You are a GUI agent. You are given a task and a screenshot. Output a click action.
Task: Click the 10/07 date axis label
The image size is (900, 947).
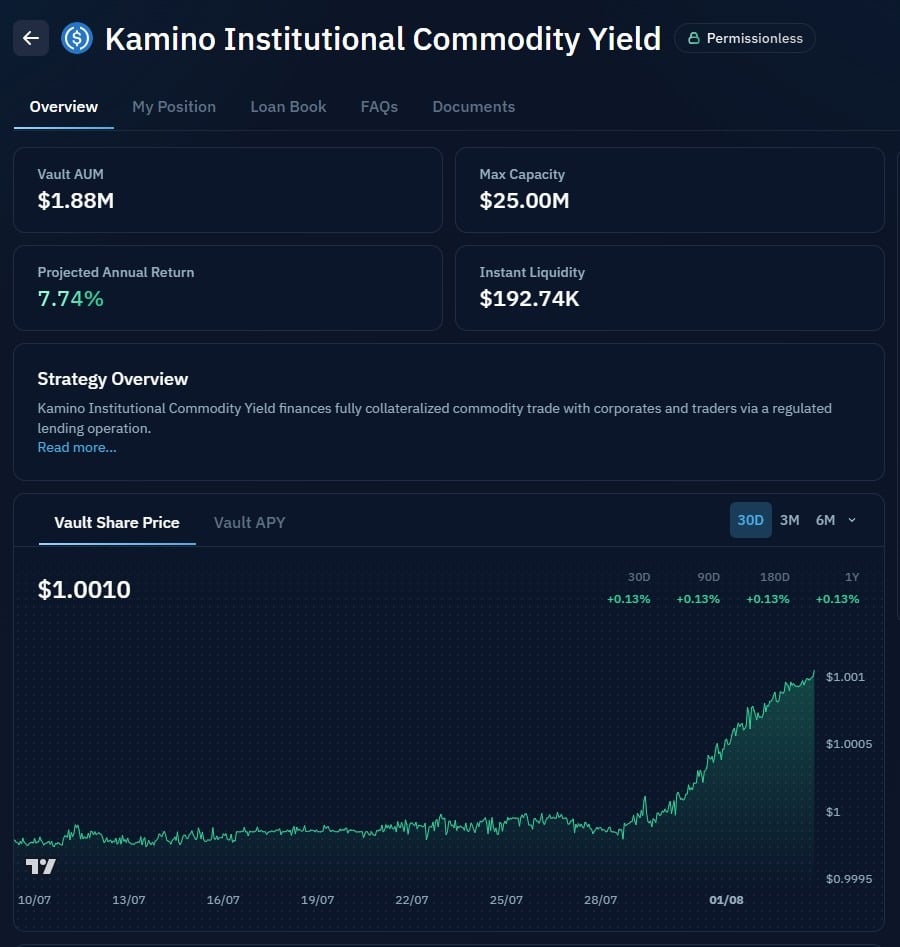(34, 900)
